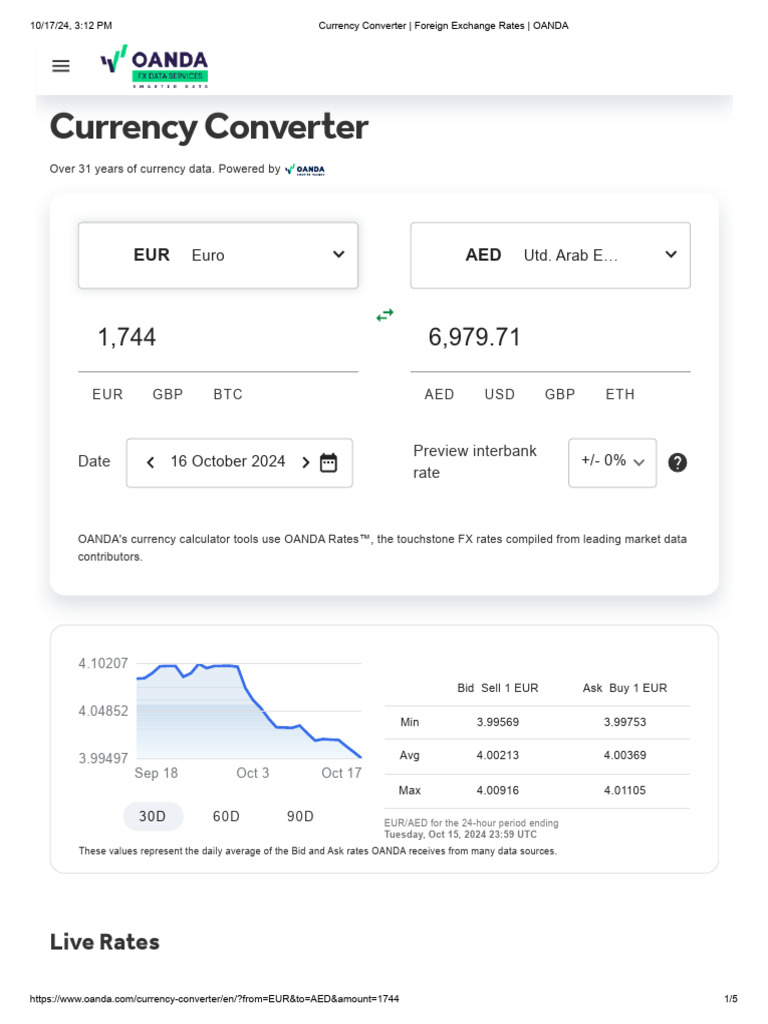
Task: Swap the EUR and AED currencies
Action: 385,315
